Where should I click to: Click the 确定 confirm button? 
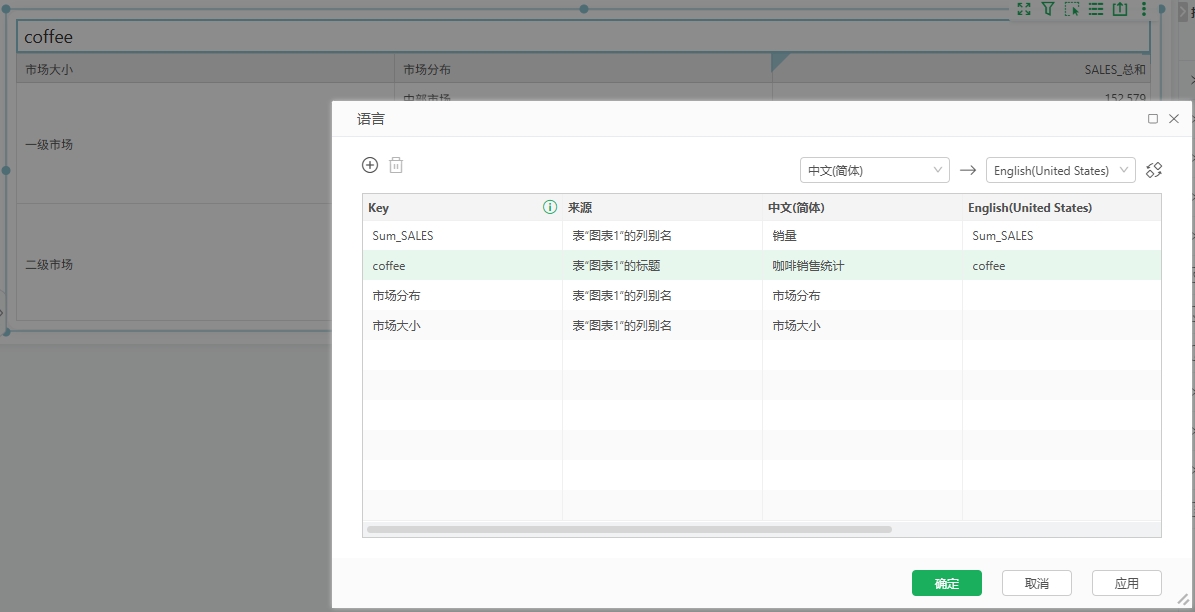point(946,583)
